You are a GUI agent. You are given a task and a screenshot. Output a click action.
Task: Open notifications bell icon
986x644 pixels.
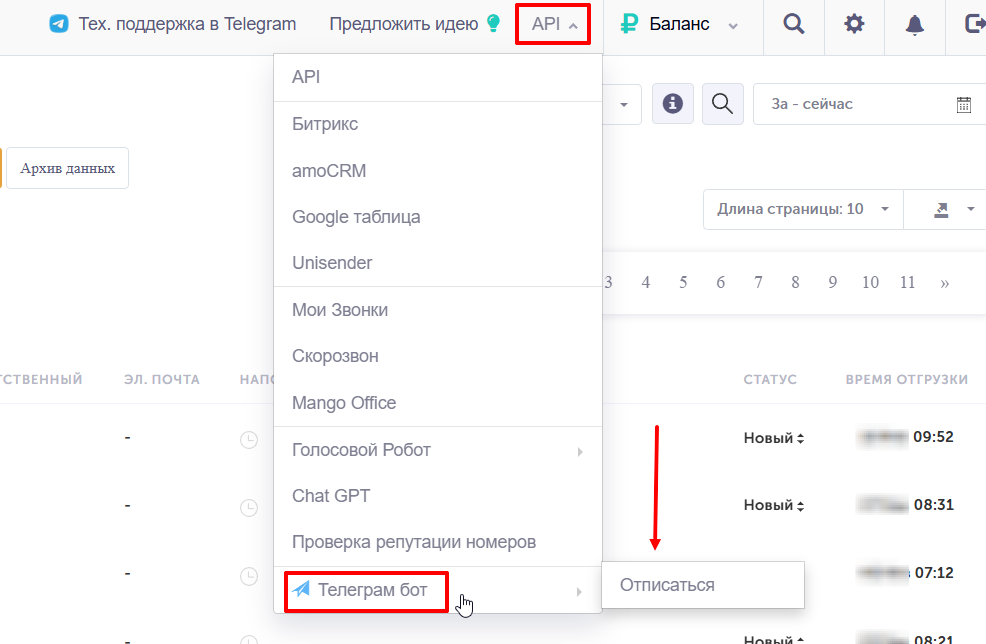[914, 25]
